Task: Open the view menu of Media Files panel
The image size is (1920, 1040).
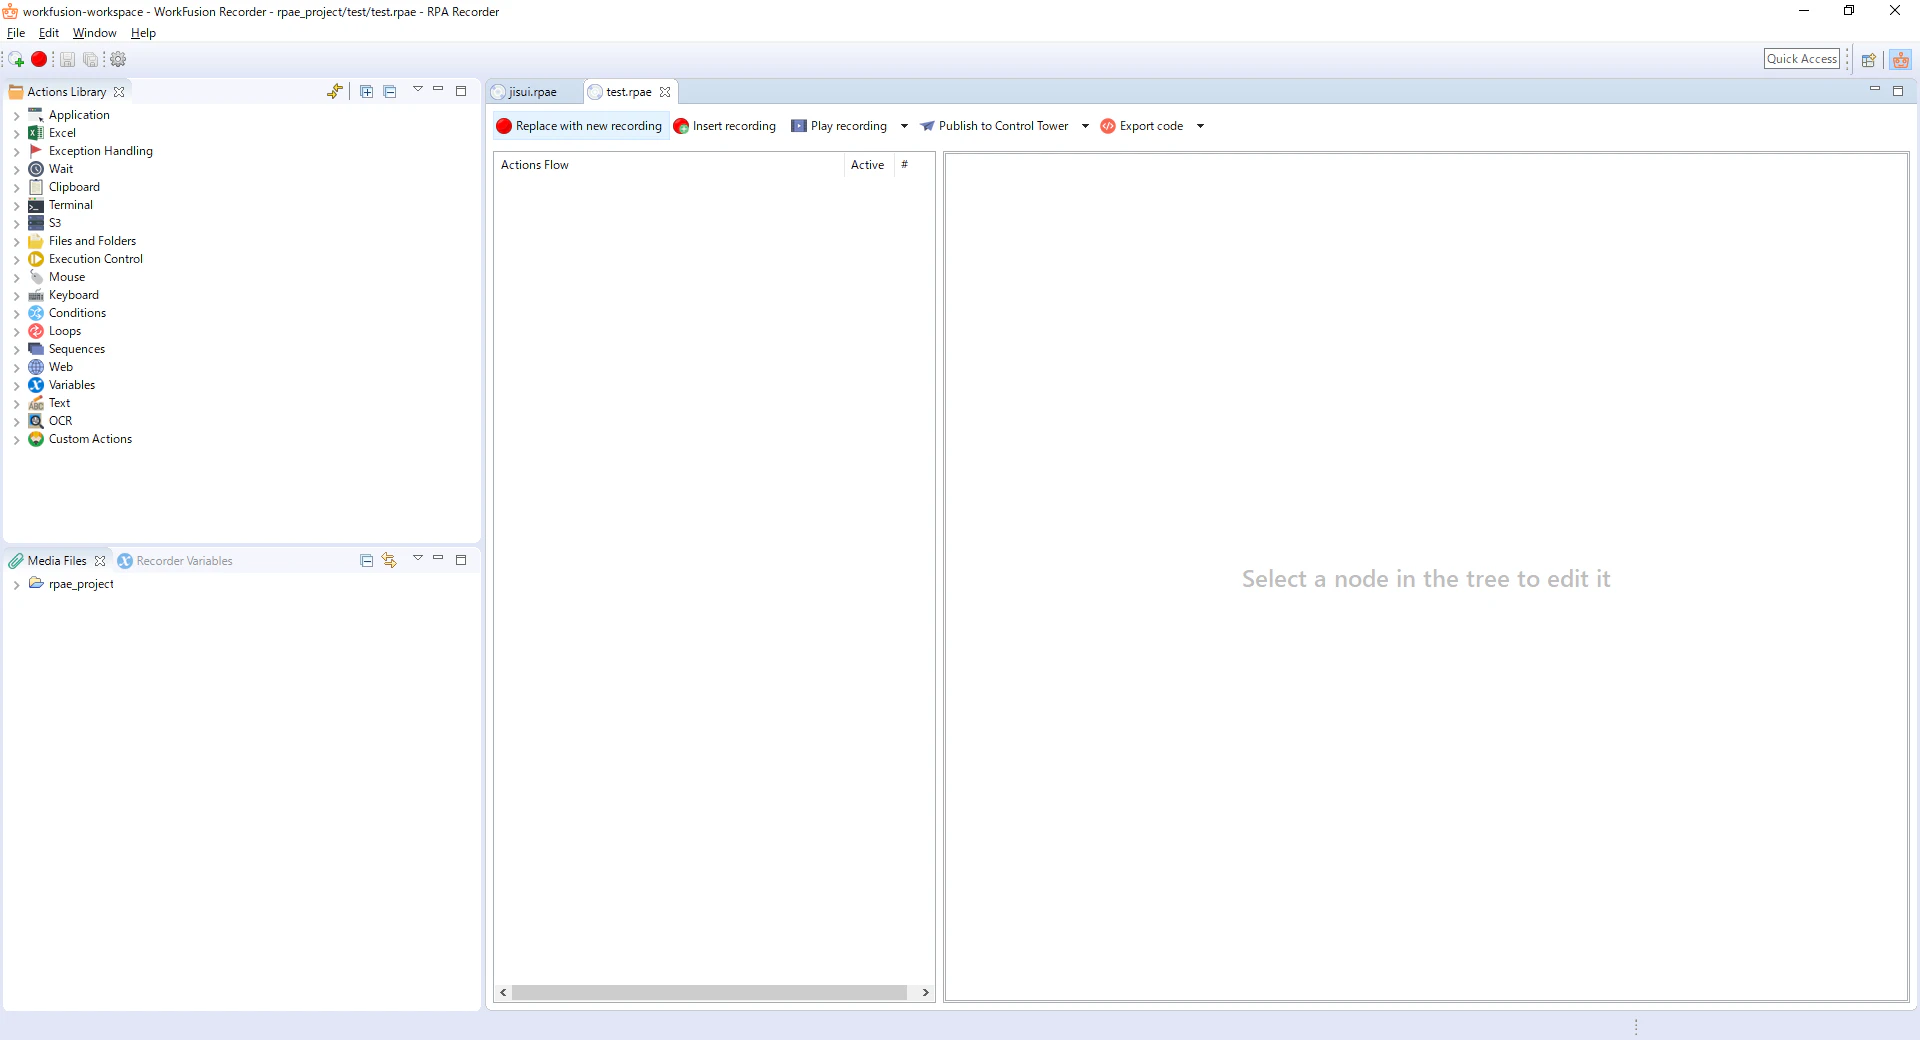Action: [x=418, y=559]
